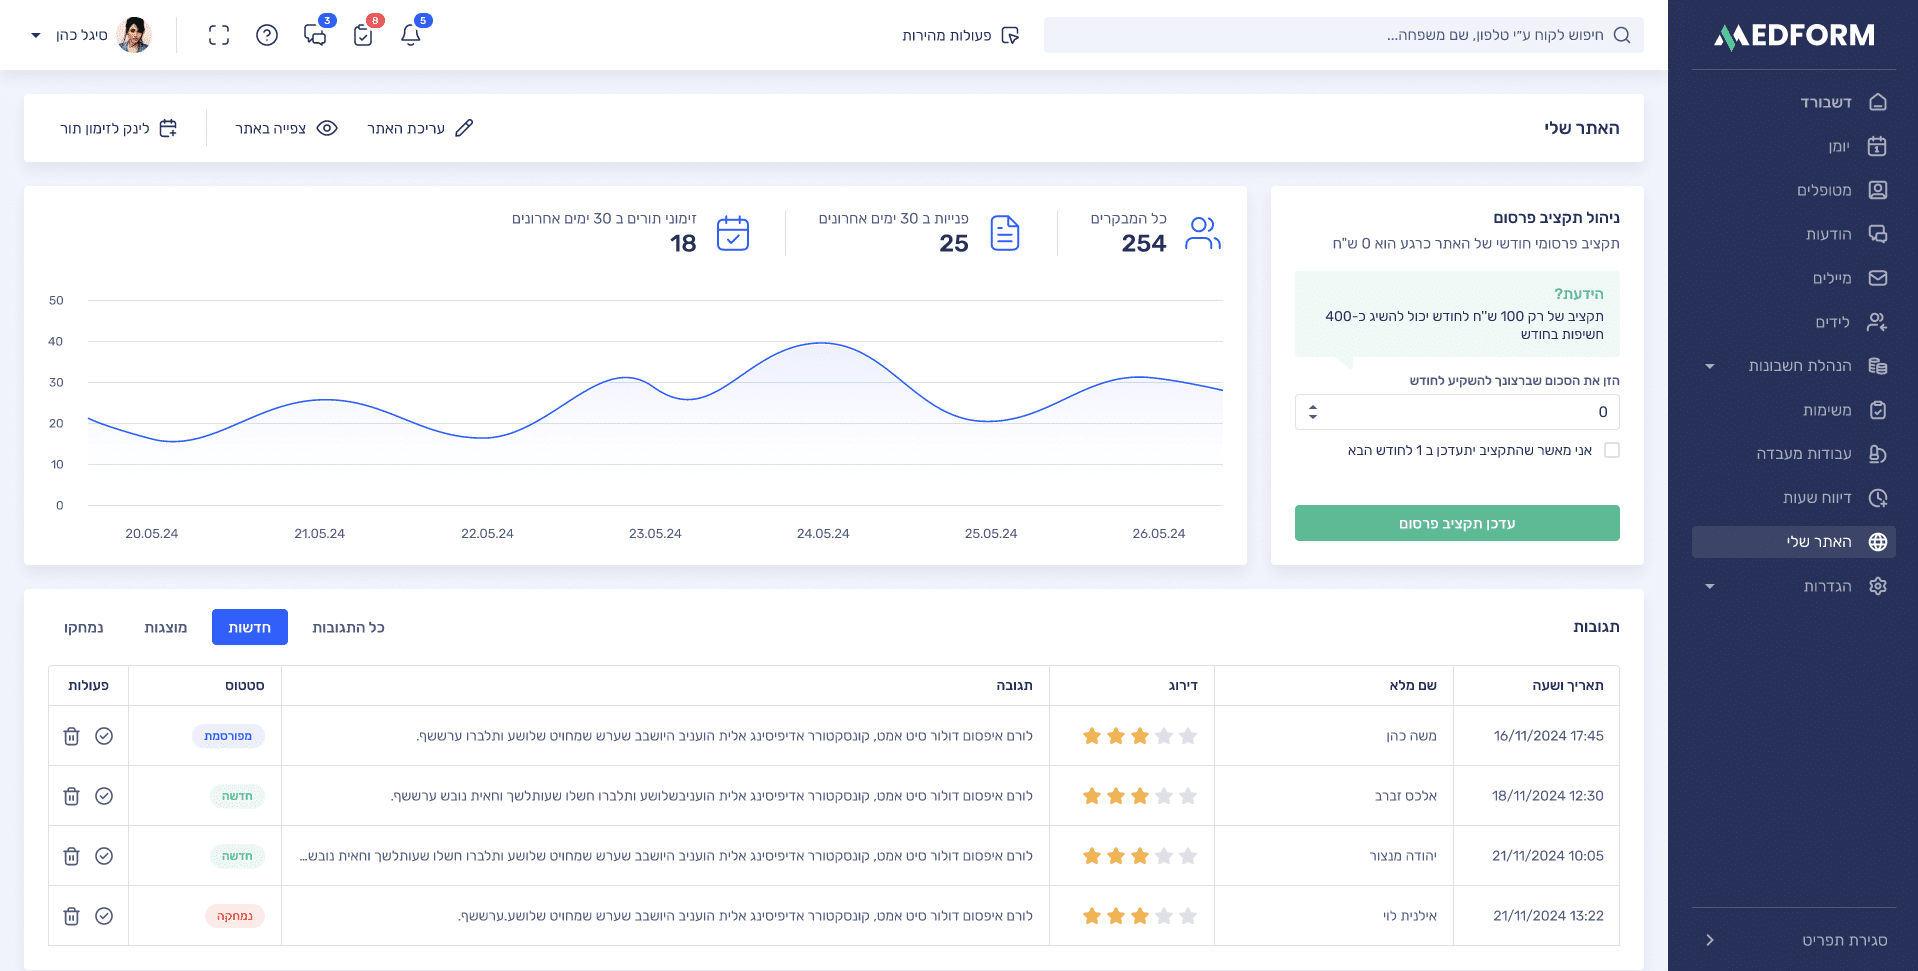Viewport: 1918px width, 971px height.
Task: Click the משימות clipboard sidebar icon
Action: coord(1878,410)
